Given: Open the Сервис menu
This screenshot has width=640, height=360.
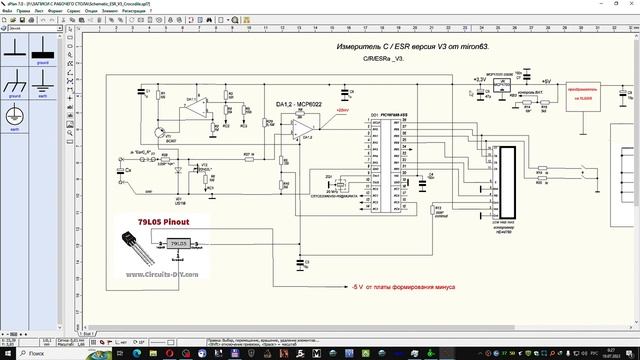Looking at the screenshot, I should click(73, 11).
